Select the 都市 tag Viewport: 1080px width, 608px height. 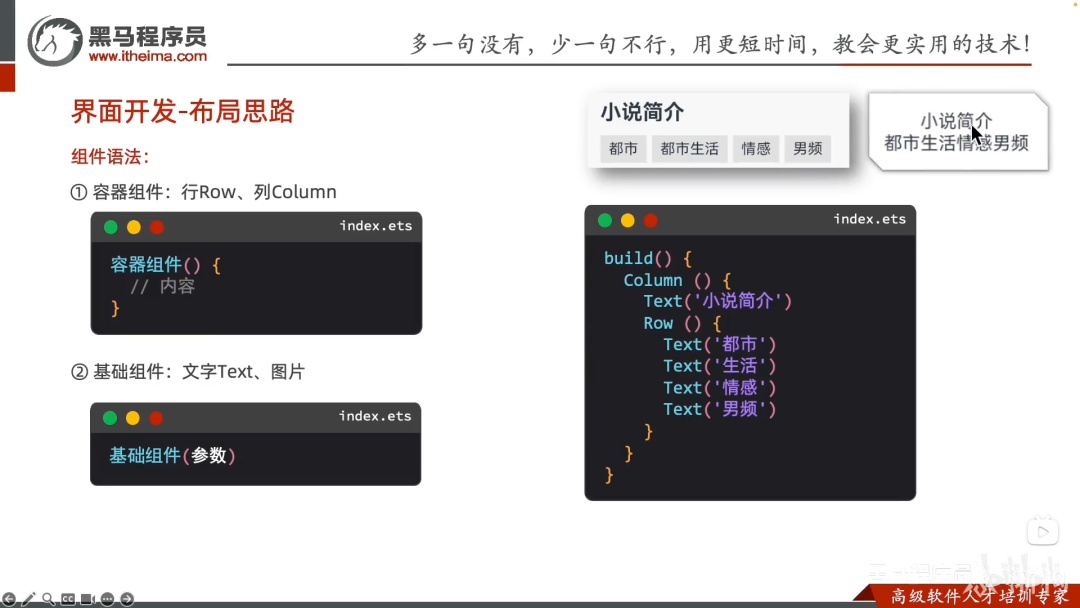(x=623, y=149)
